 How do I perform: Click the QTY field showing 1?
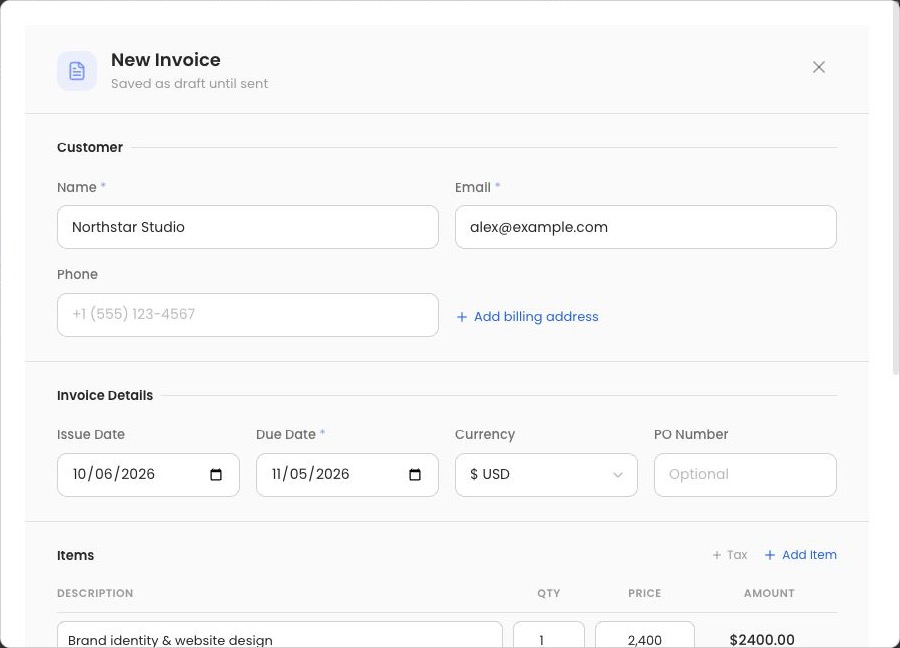tap(549, 635)
